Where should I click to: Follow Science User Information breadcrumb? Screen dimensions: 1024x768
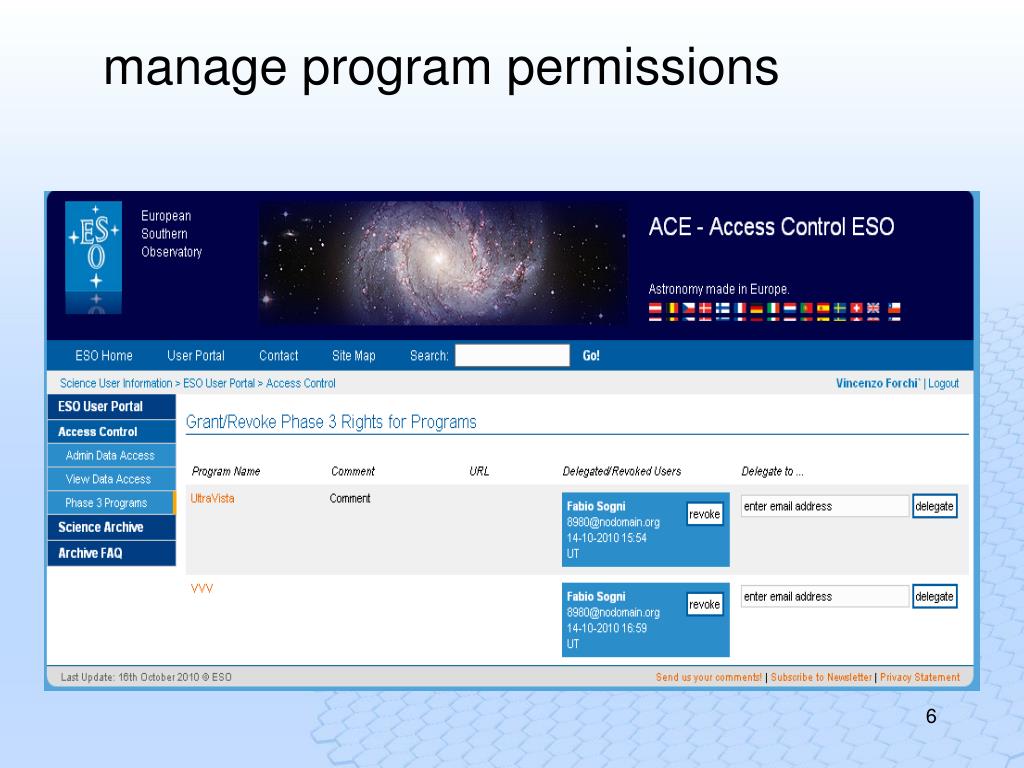pos(116,383)
